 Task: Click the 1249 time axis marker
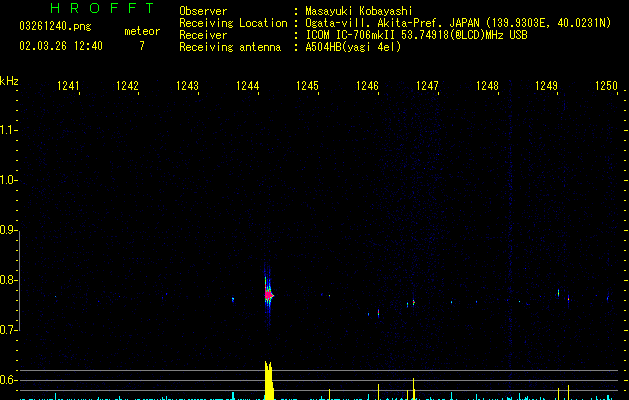pos(546,86)
